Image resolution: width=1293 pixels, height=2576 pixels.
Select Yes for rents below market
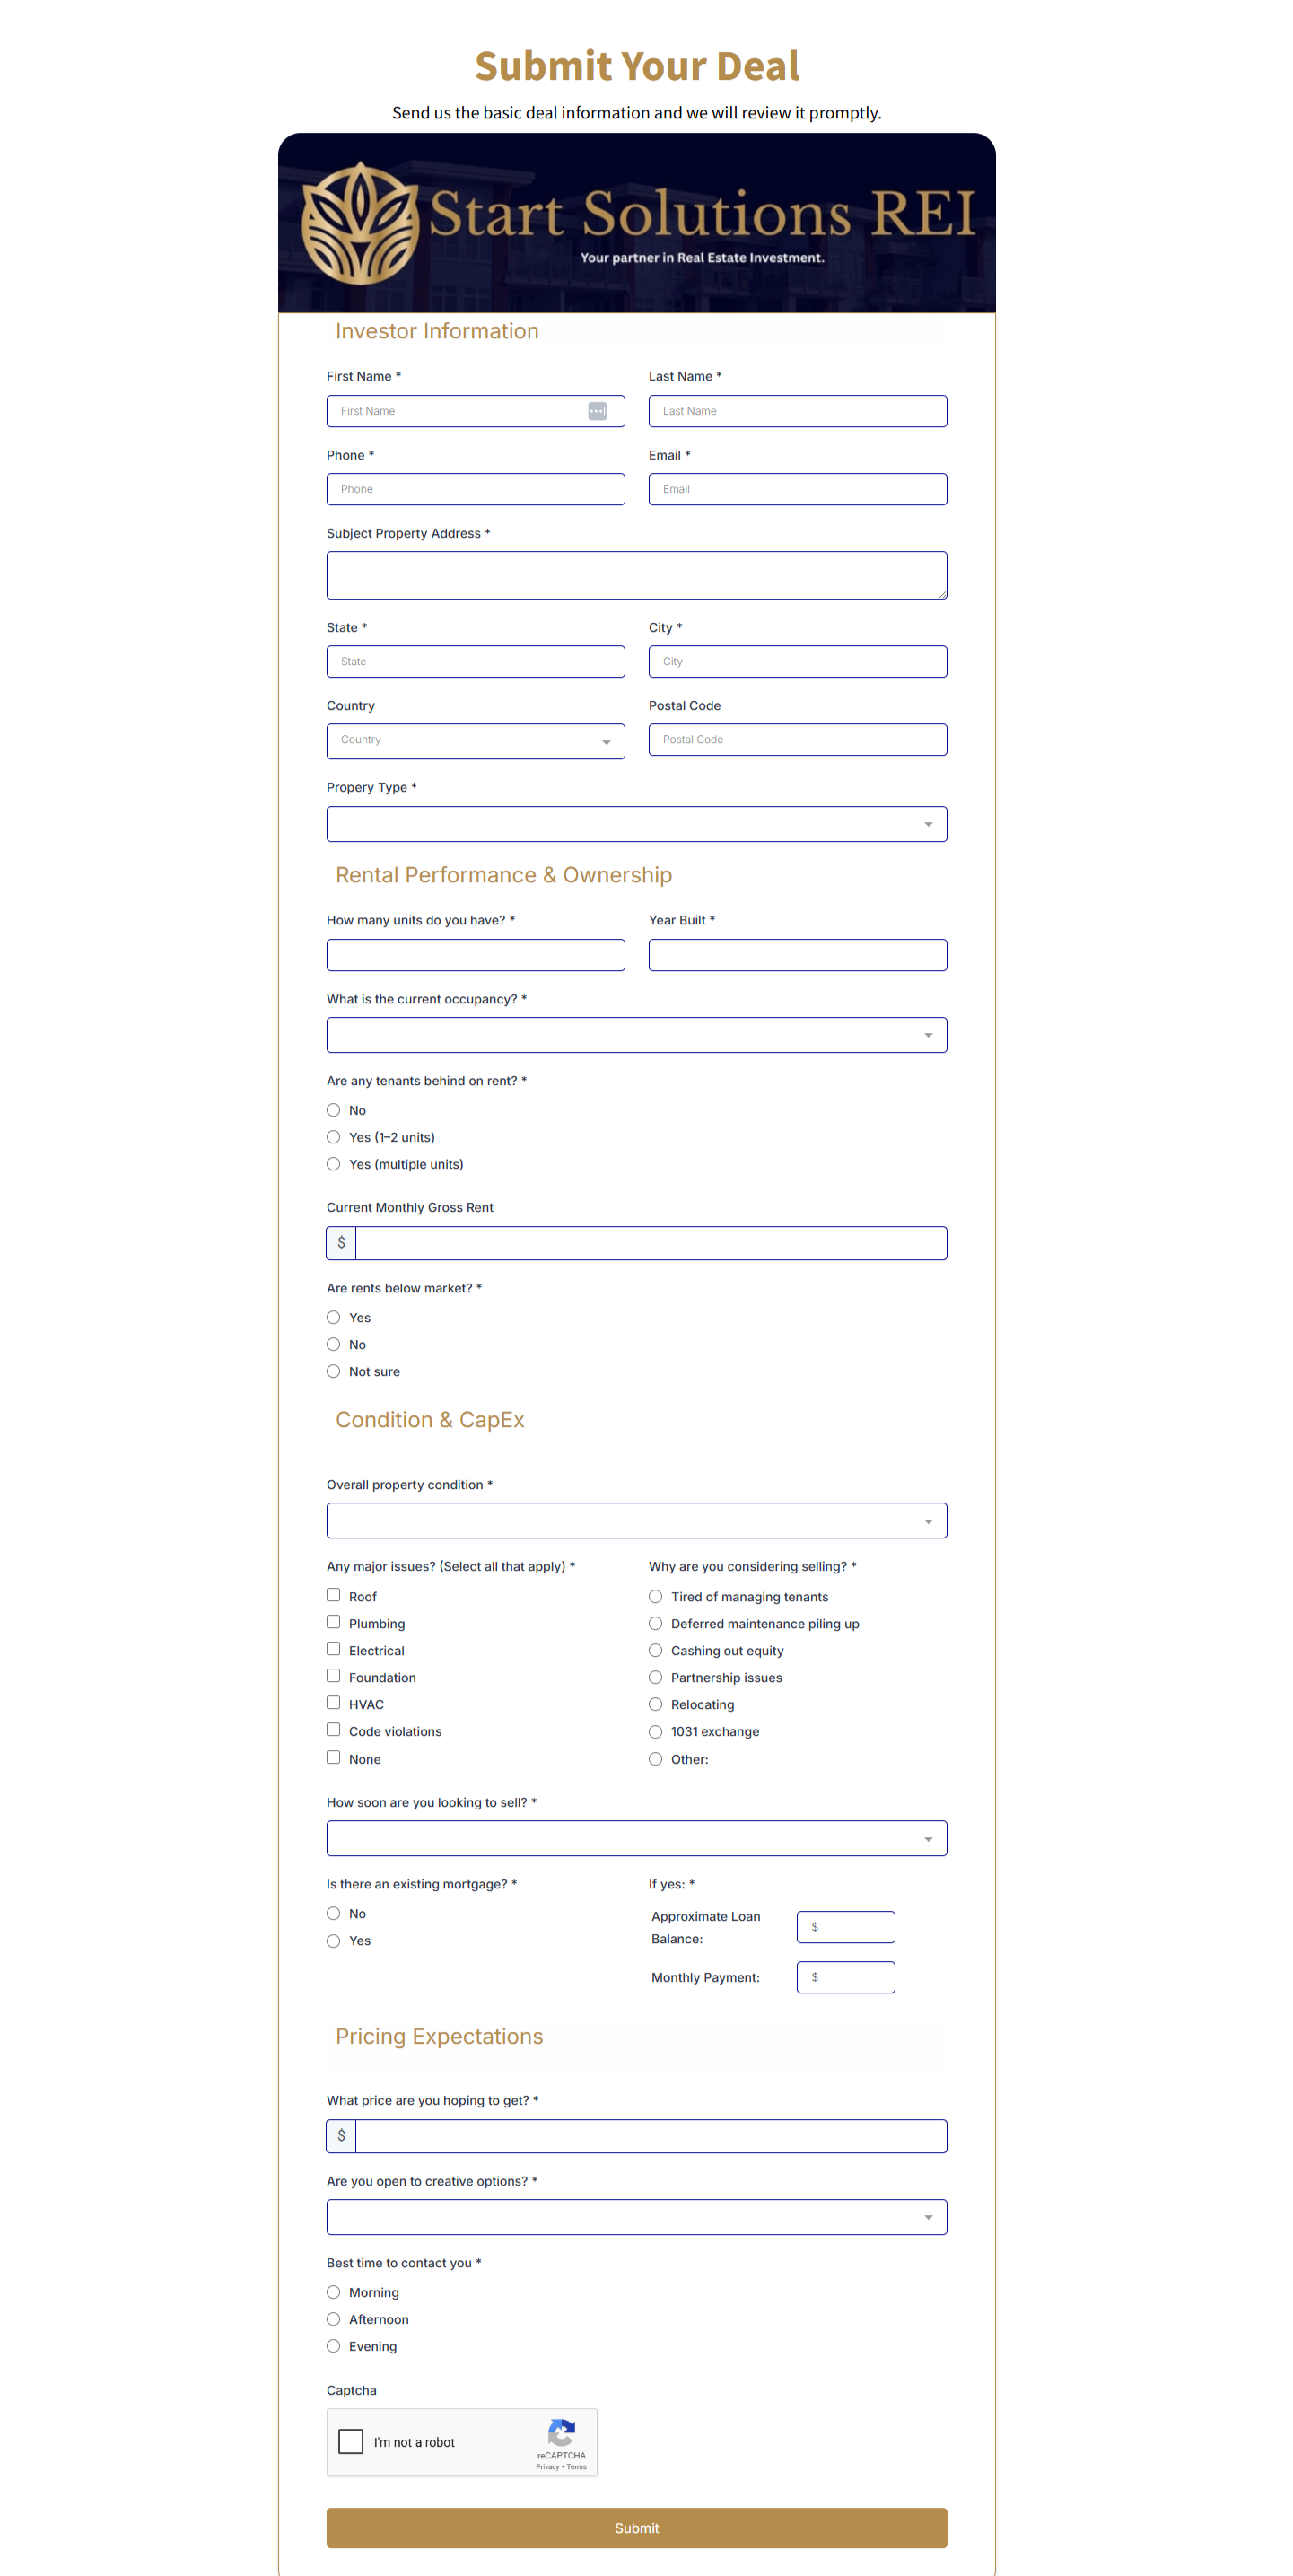tap(333, 1317)
